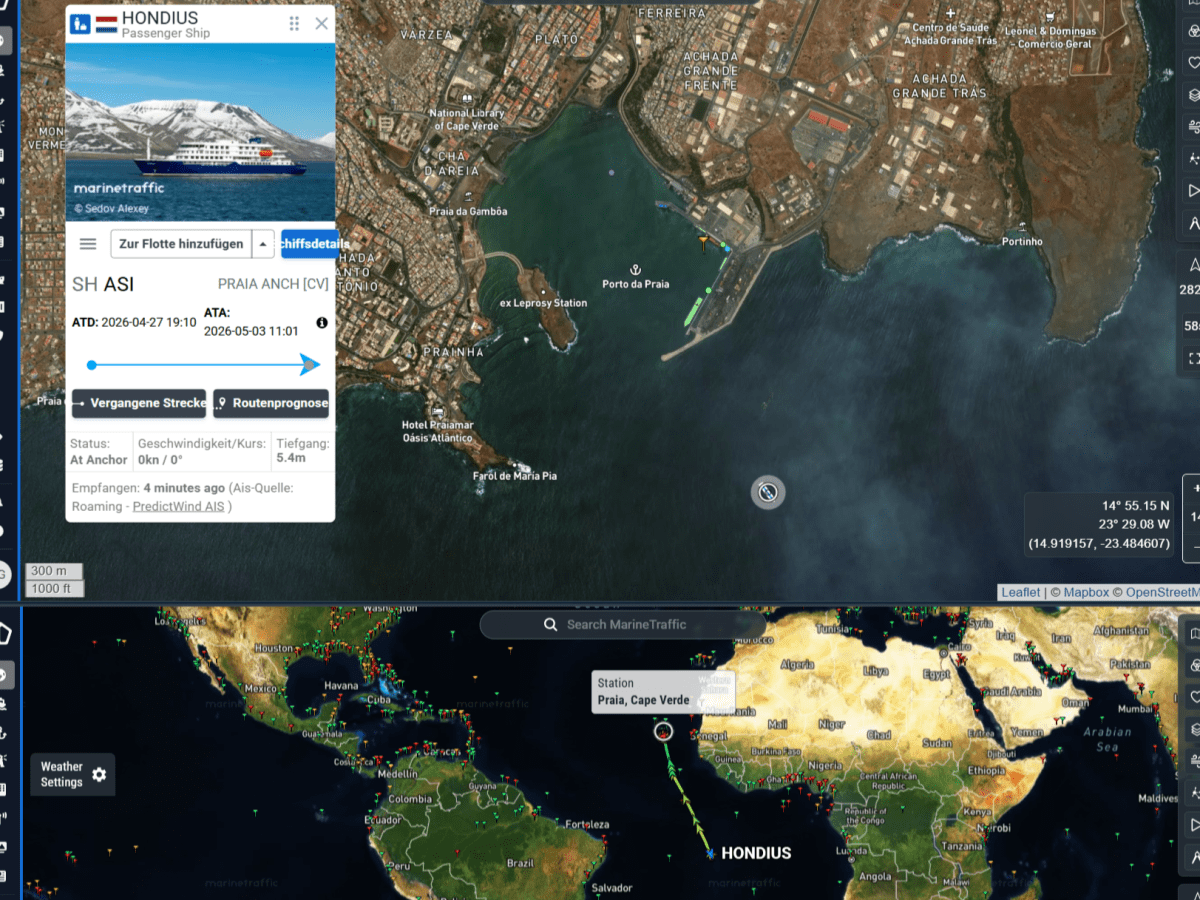This screenshot has width=1200, height=900.
Task: Show the Routenprognose route forecast
Action: point(271,404)
